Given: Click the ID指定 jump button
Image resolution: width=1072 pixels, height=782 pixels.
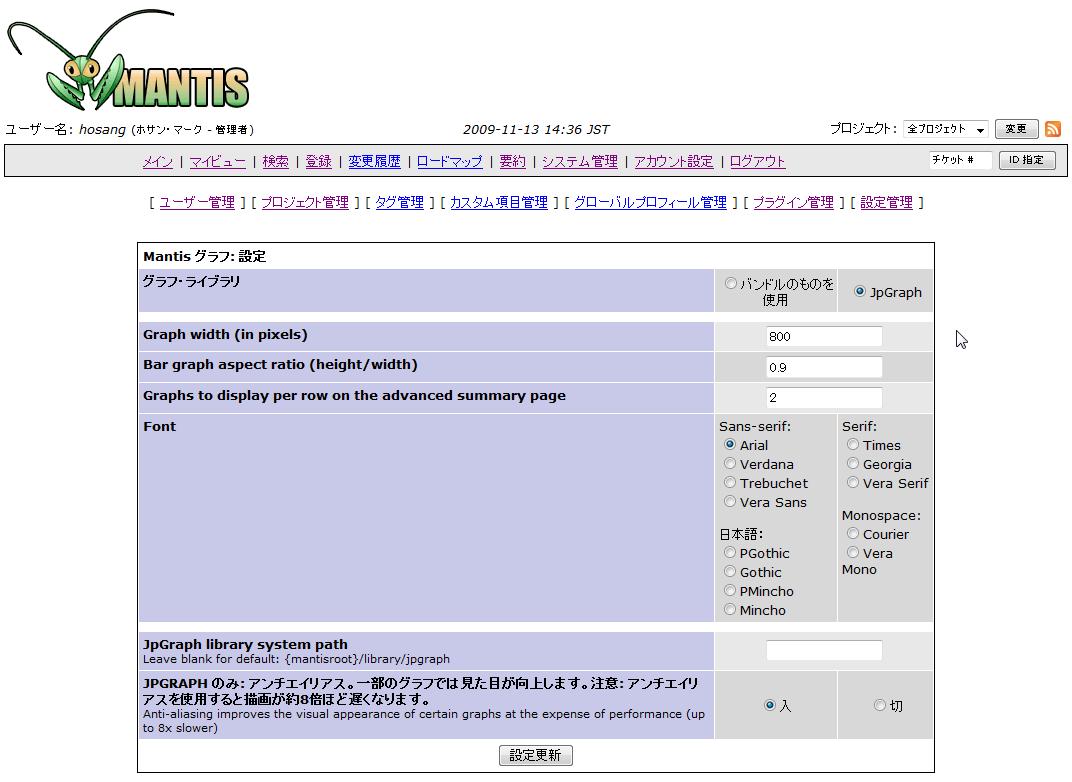Looking at the screenshot, I should pyautogui.click(x=1026, y=160).
